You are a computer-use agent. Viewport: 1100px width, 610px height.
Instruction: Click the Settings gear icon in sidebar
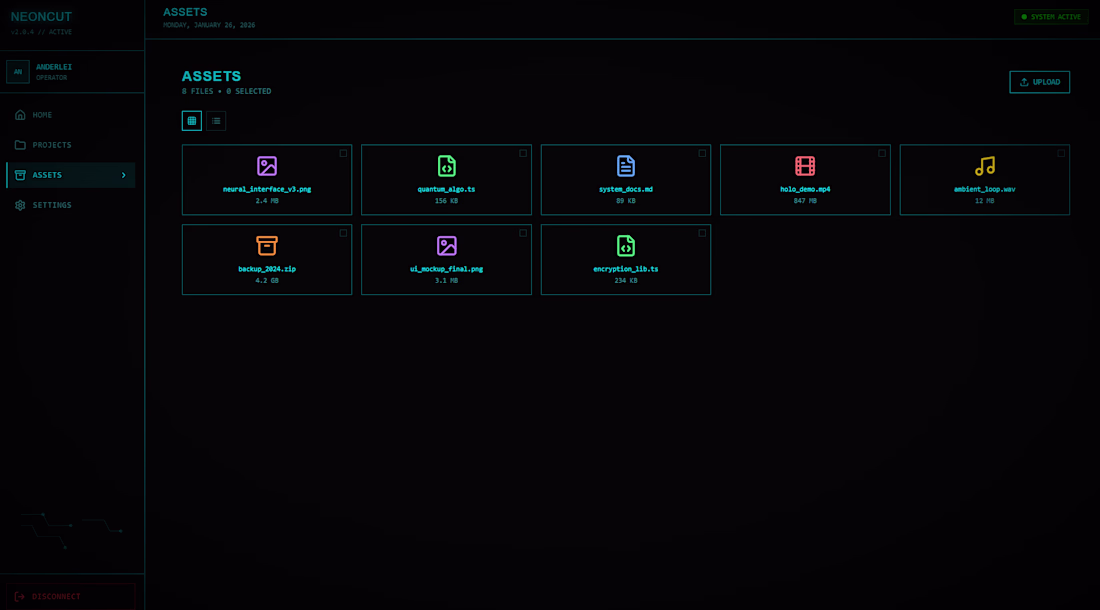20,205
